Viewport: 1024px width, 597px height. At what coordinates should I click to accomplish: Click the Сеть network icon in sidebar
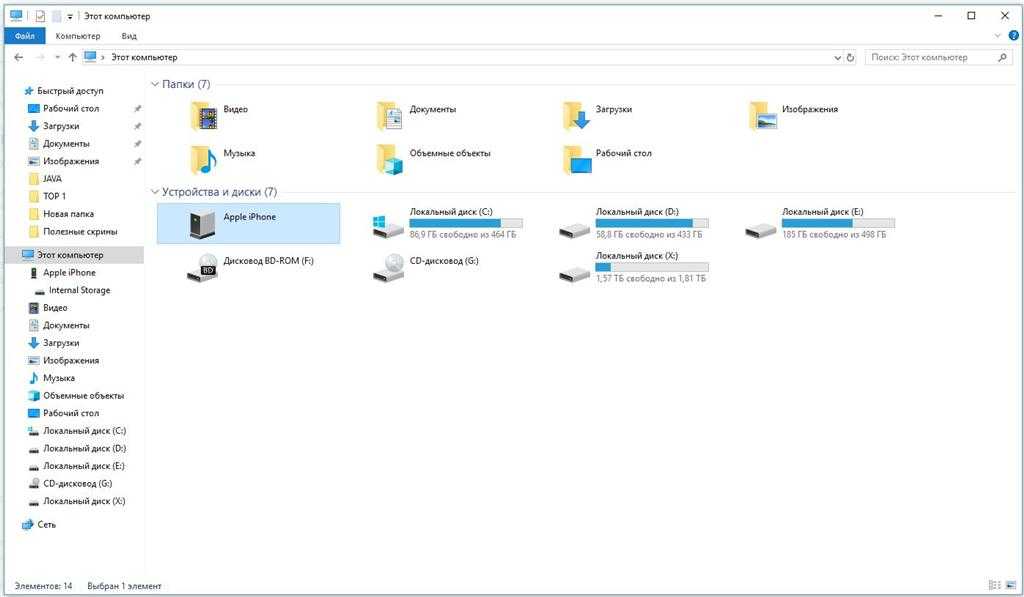27,524
